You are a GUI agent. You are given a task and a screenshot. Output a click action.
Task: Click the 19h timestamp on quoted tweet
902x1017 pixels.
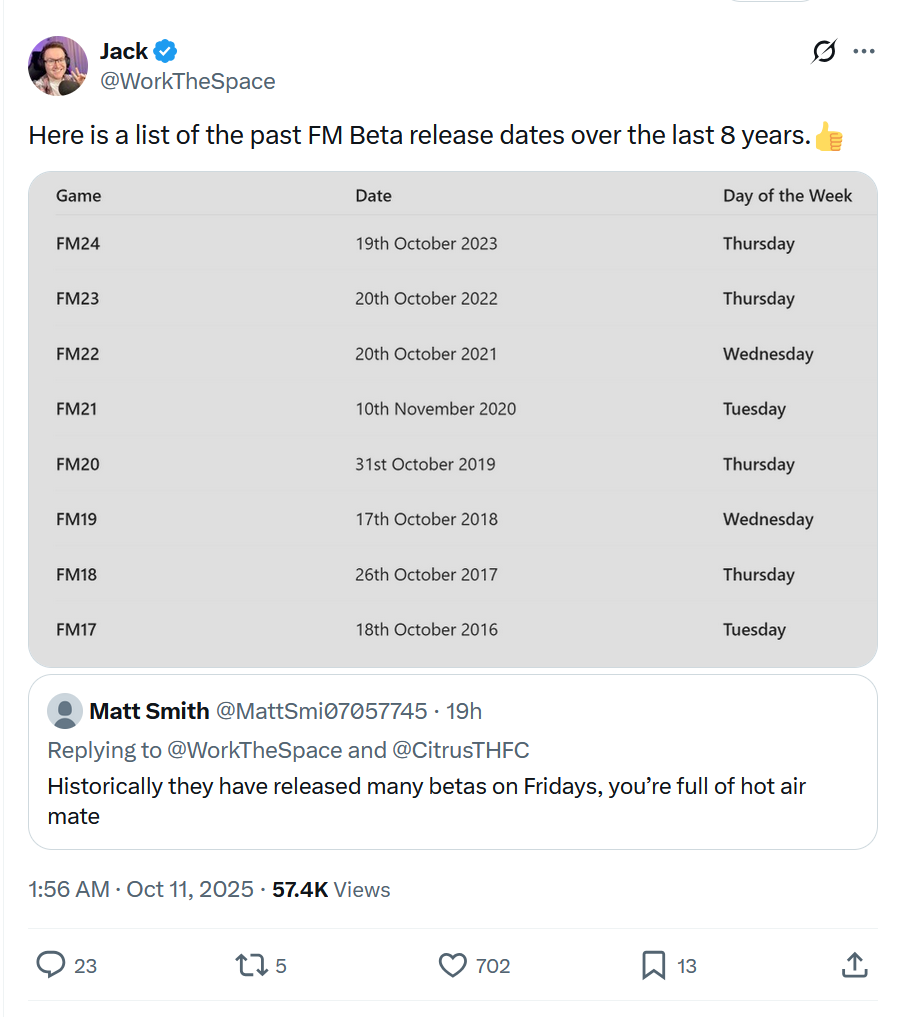[464, 711]
